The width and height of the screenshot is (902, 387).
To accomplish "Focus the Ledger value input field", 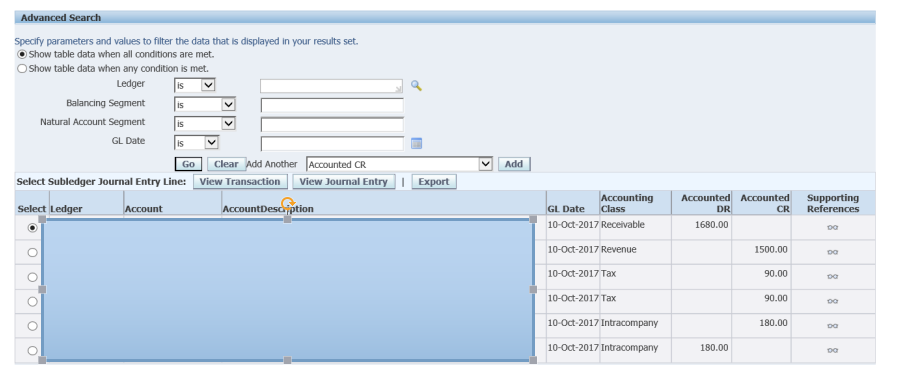I will tap(331, 86).
